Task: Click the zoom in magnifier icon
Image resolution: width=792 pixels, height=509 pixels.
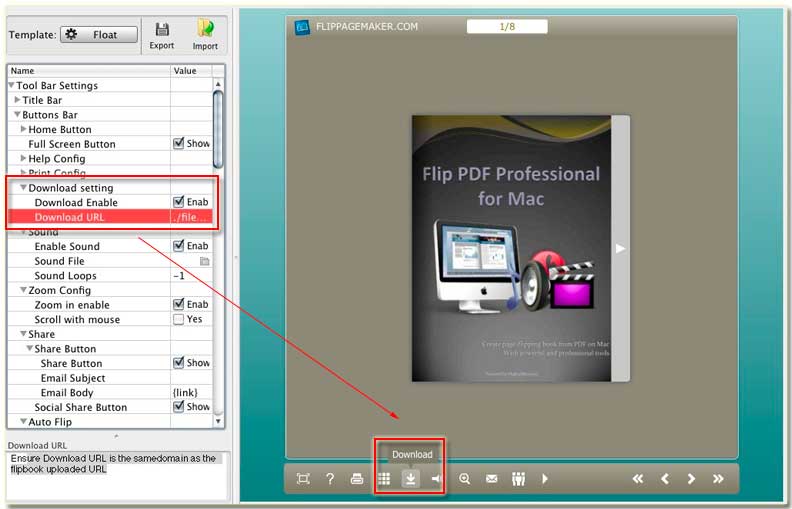Action: point(465,479)
